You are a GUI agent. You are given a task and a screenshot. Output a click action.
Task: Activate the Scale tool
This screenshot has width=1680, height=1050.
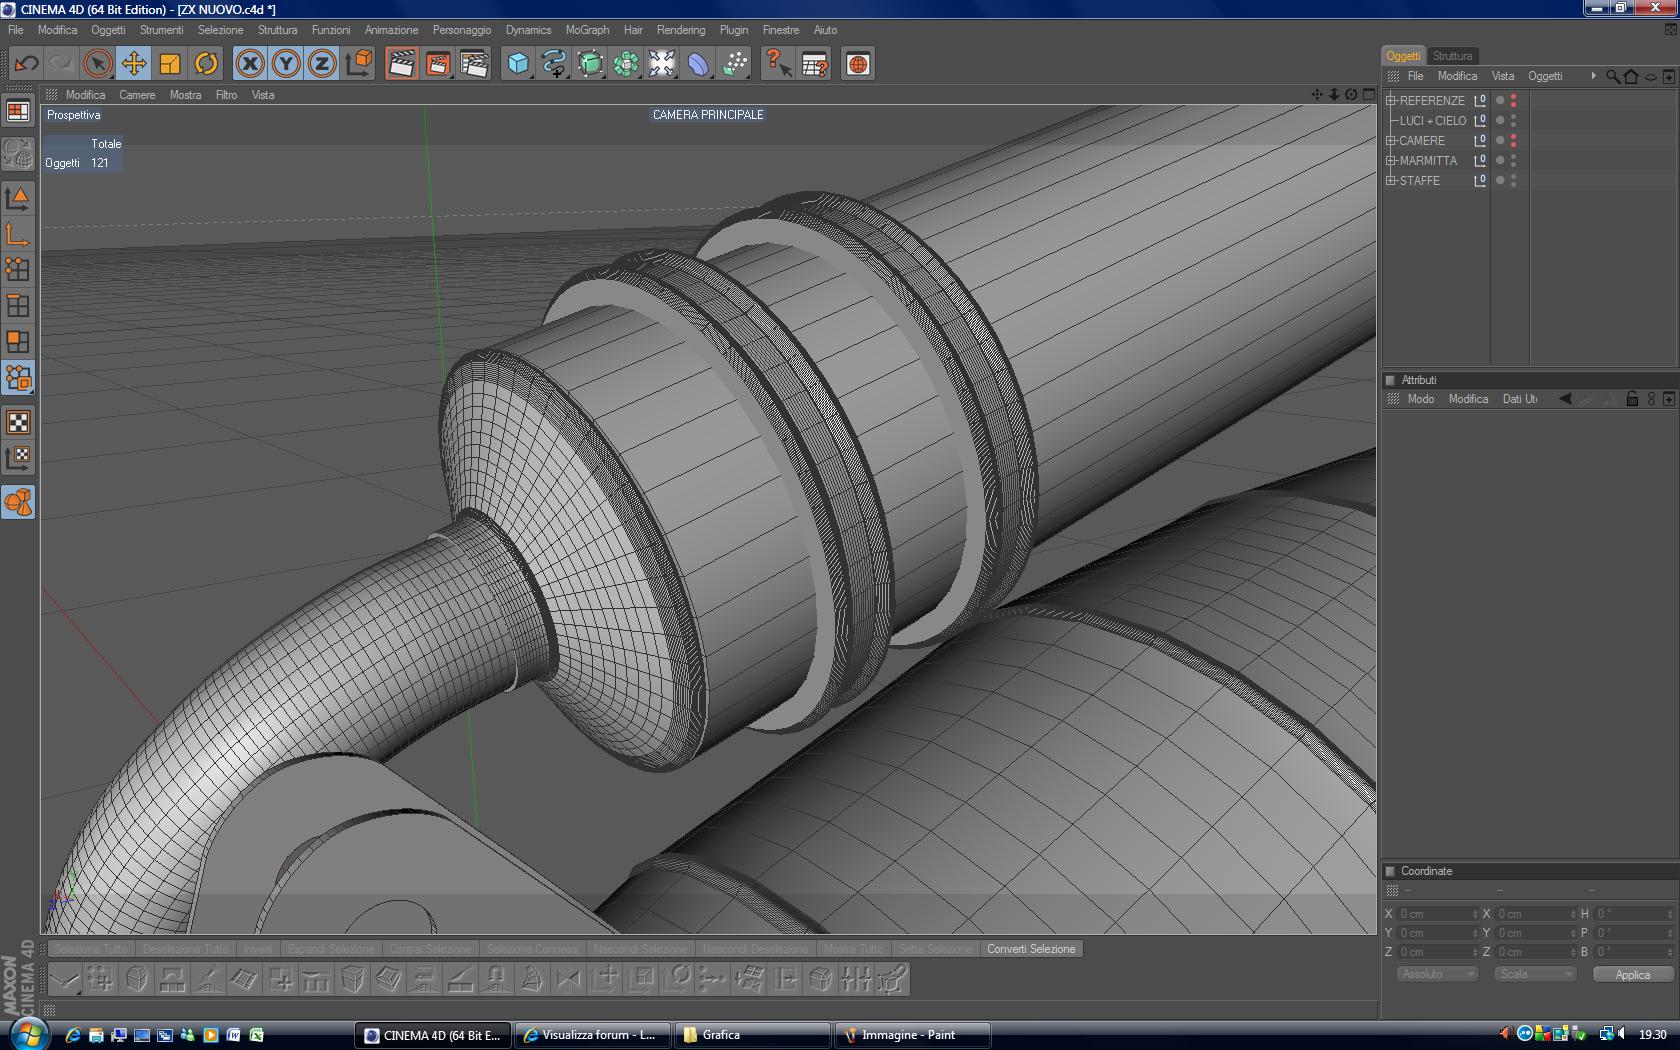[170, 64]
